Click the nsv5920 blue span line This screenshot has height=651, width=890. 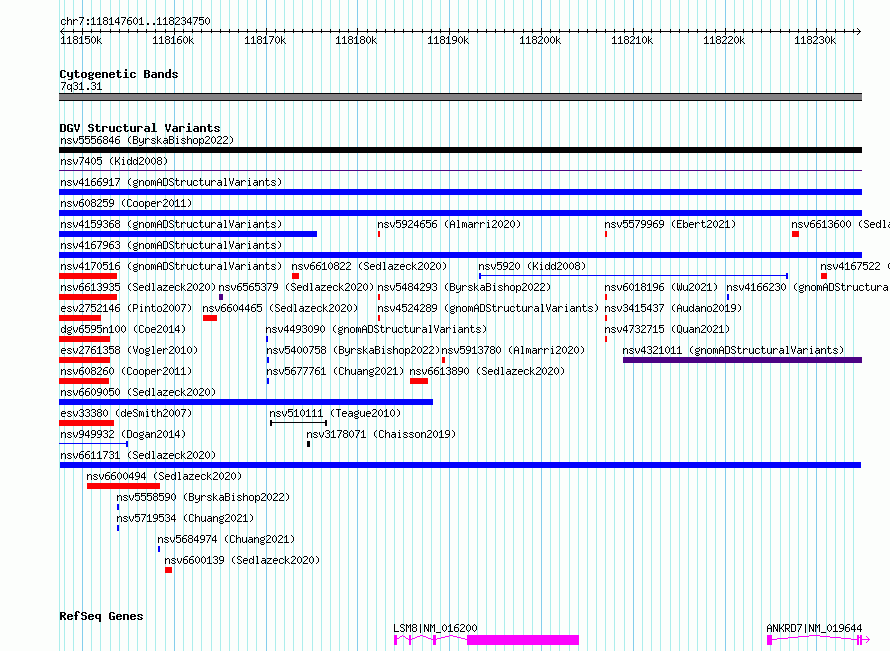click(633, 276)
